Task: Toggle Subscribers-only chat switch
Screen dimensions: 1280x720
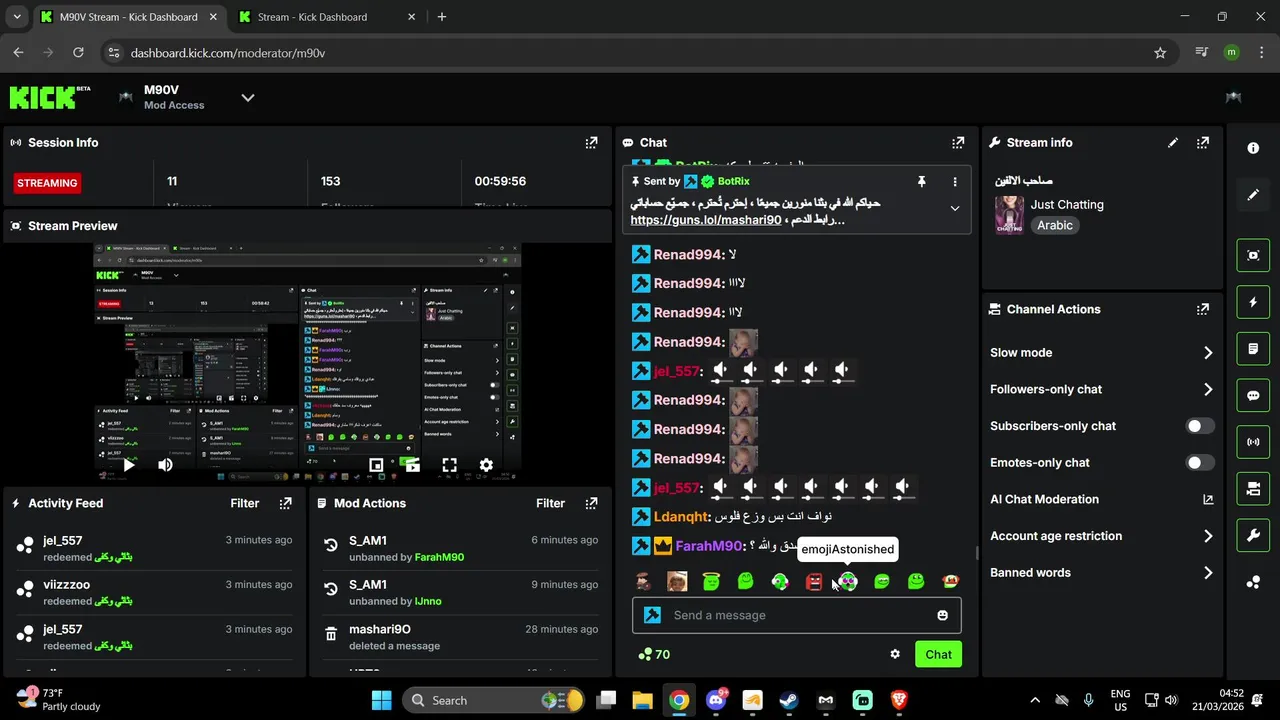Action: point(1200,426)
